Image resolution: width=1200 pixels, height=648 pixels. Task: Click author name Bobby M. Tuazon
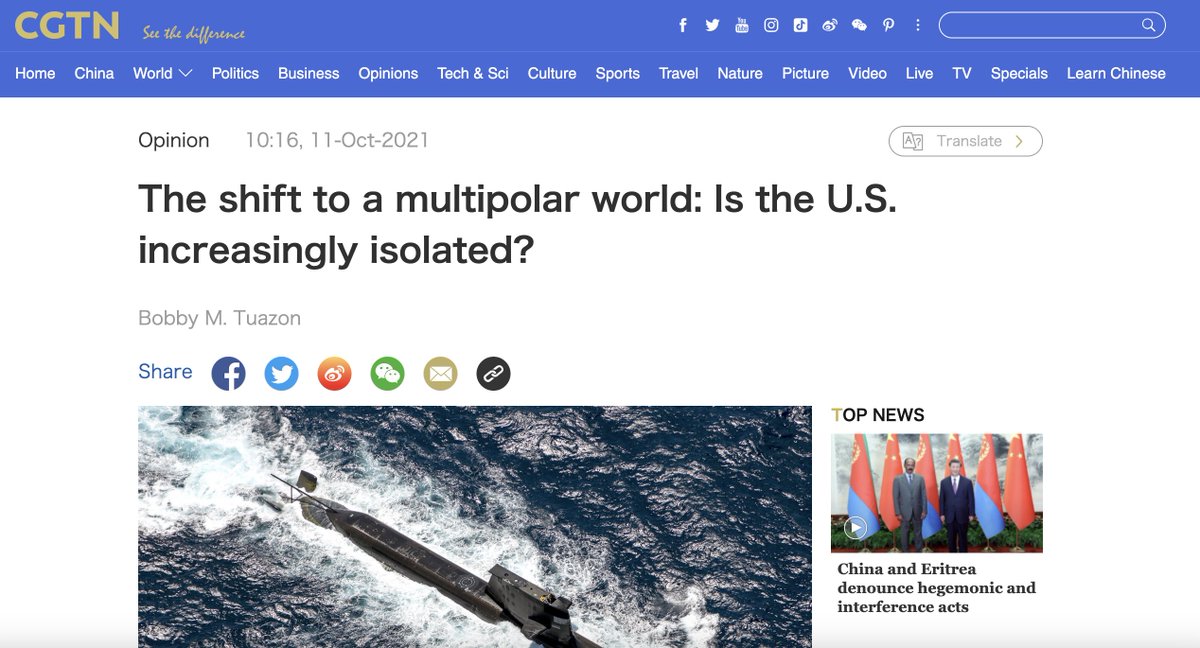(219, 318)
